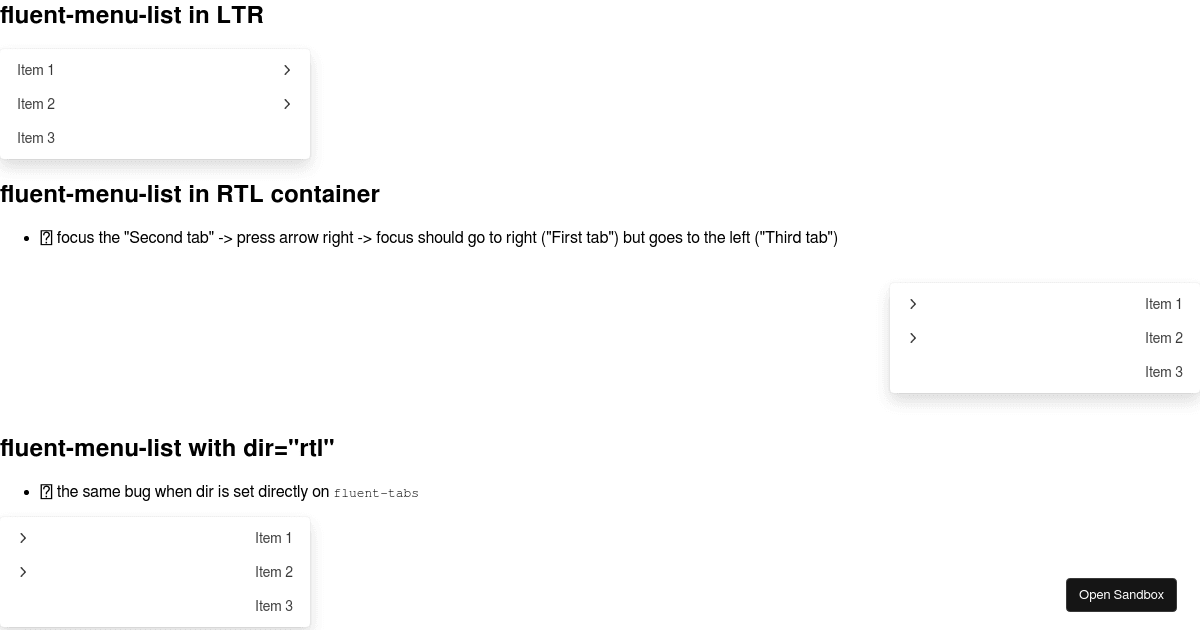Click the chevron beside Item 2 in RTL container menu
This screenshot has height=630, width=1200.
coord(913,338)
